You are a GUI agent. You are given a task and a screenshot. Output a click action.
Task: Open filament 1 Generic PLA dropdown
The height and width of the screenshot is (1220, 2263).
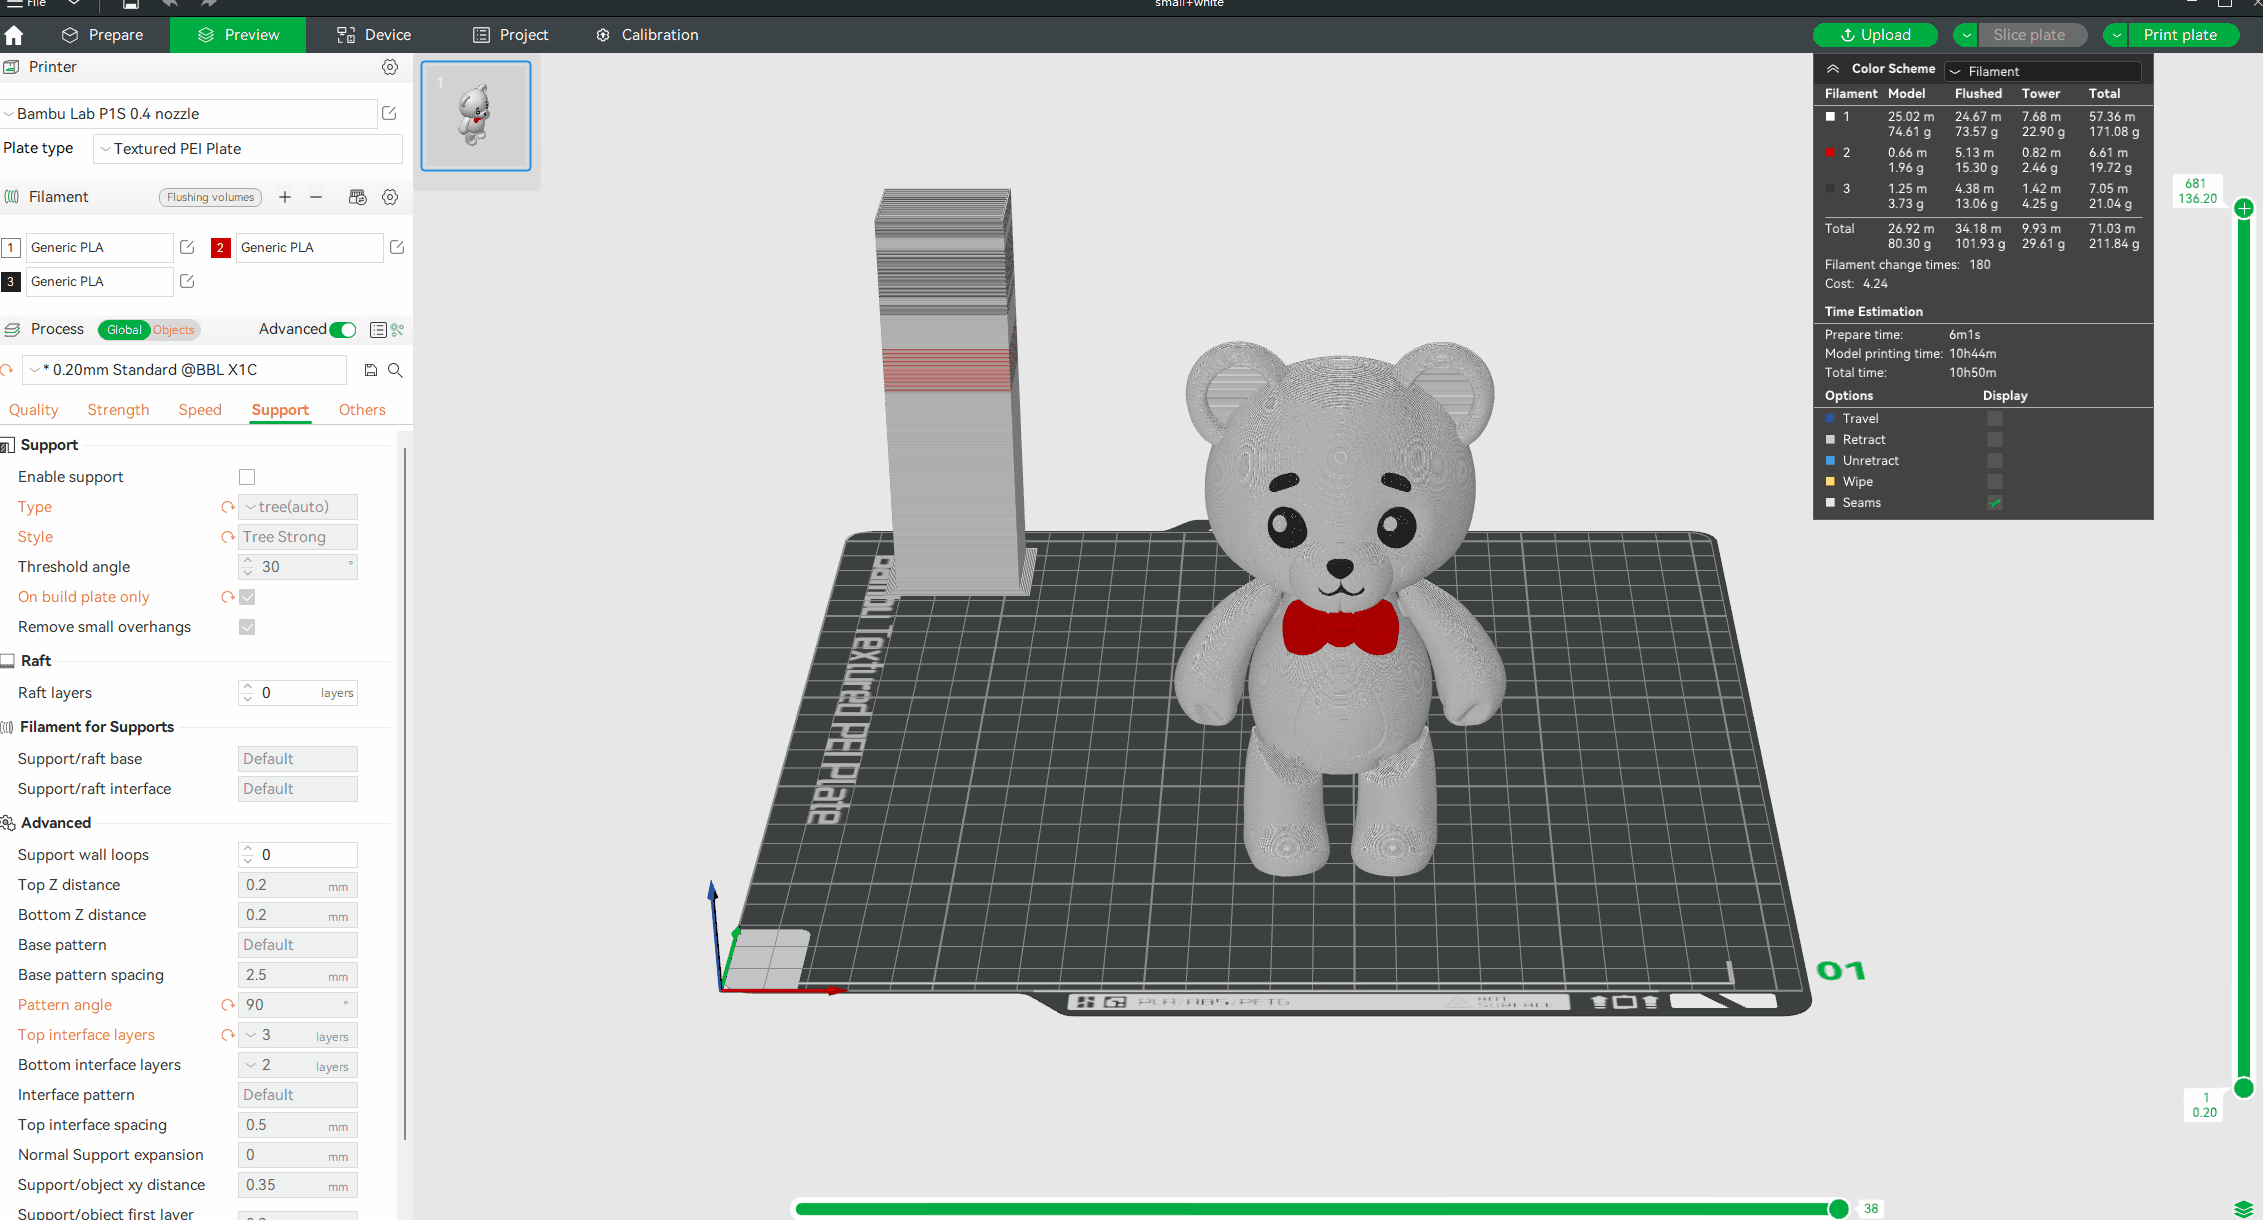pyautogui.click(x=99, y=247)
